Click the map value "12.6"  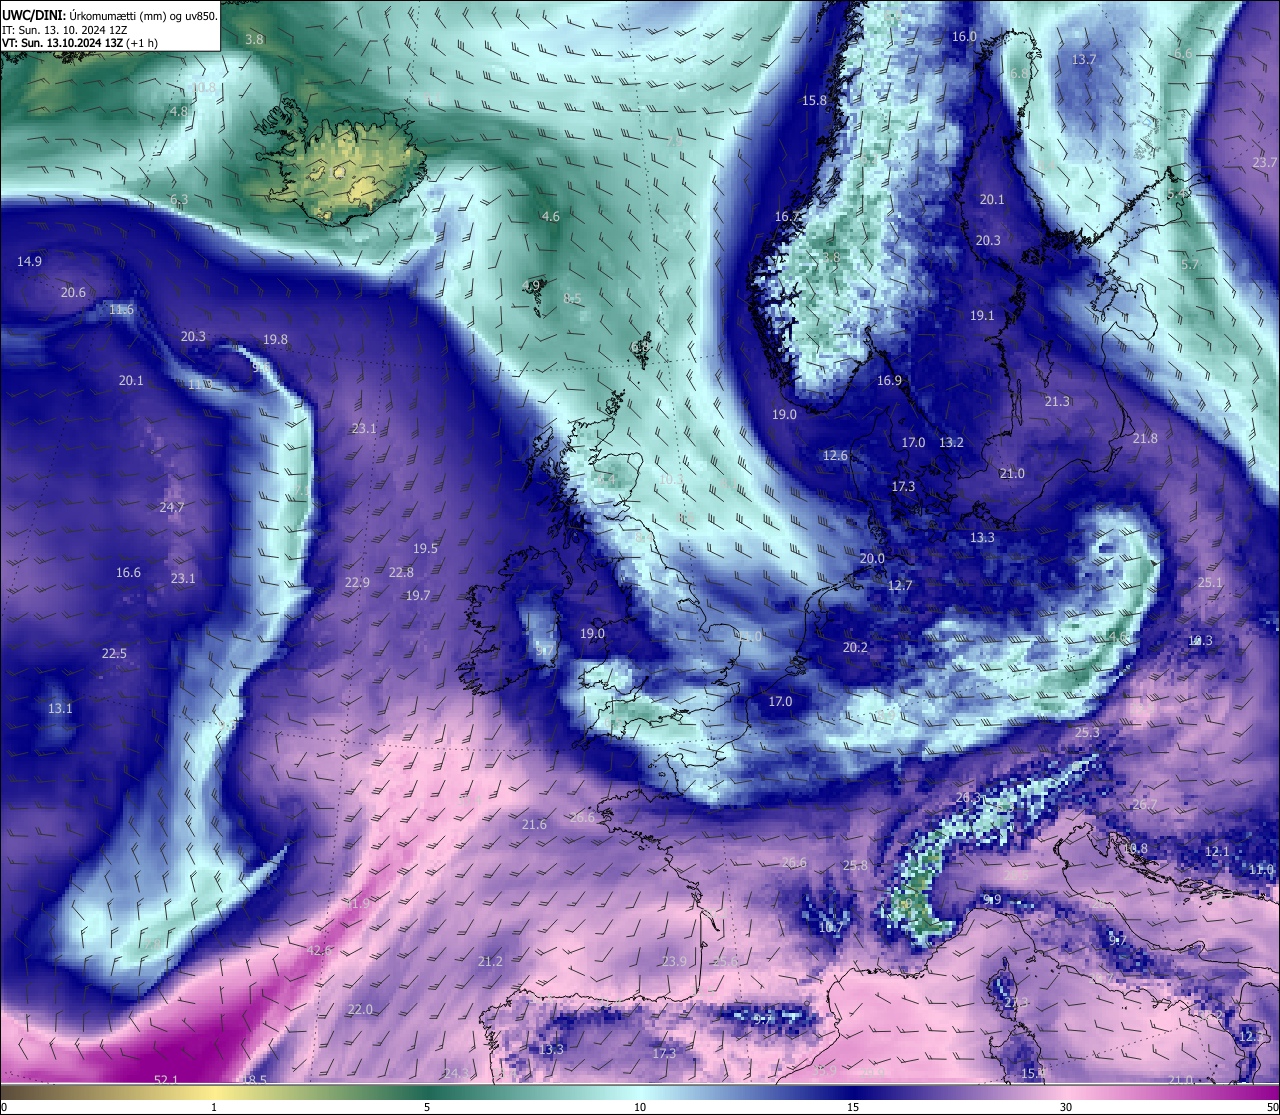tap(835, 455)
